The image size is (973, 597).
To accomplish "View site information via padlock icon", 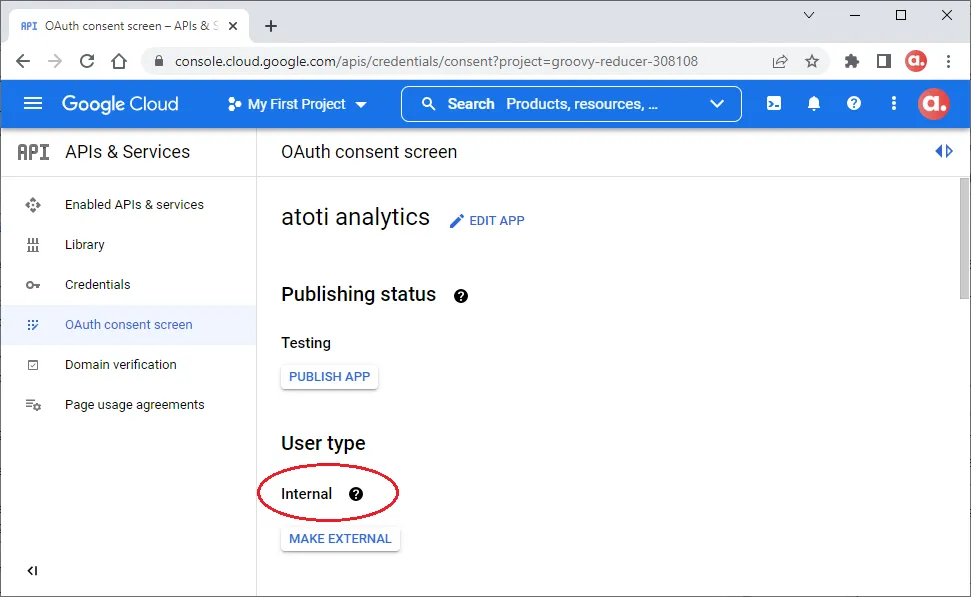I will 159,61.
